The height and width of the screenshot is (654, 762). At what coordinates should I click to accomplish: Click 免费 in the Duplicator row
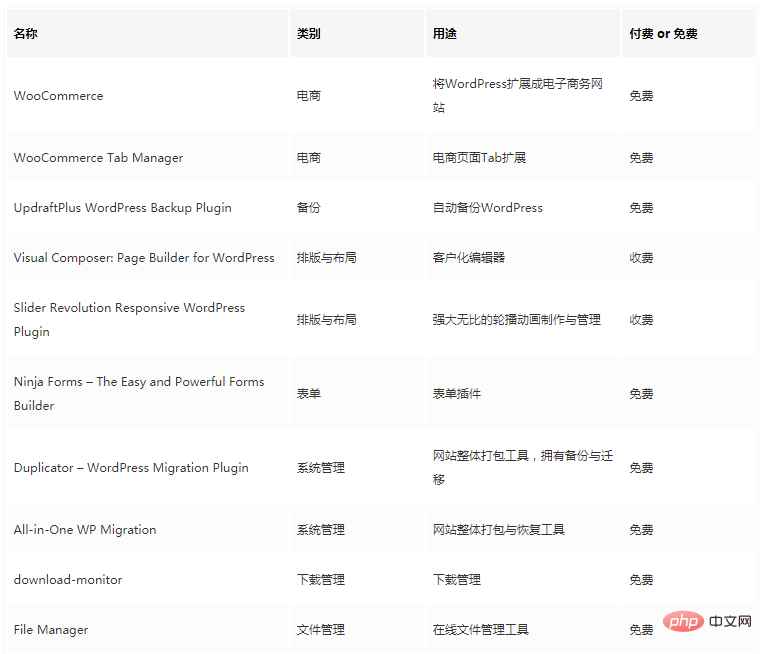641,468
